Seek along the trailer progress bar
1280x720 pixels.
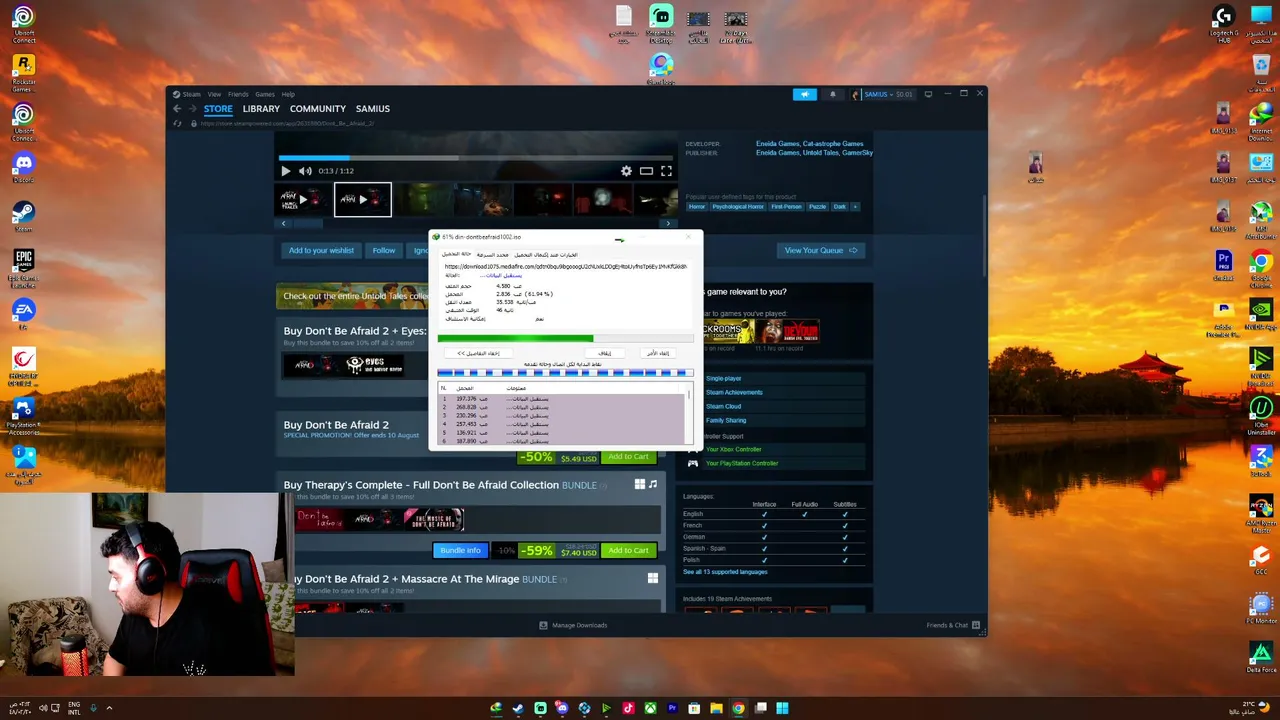478,158
